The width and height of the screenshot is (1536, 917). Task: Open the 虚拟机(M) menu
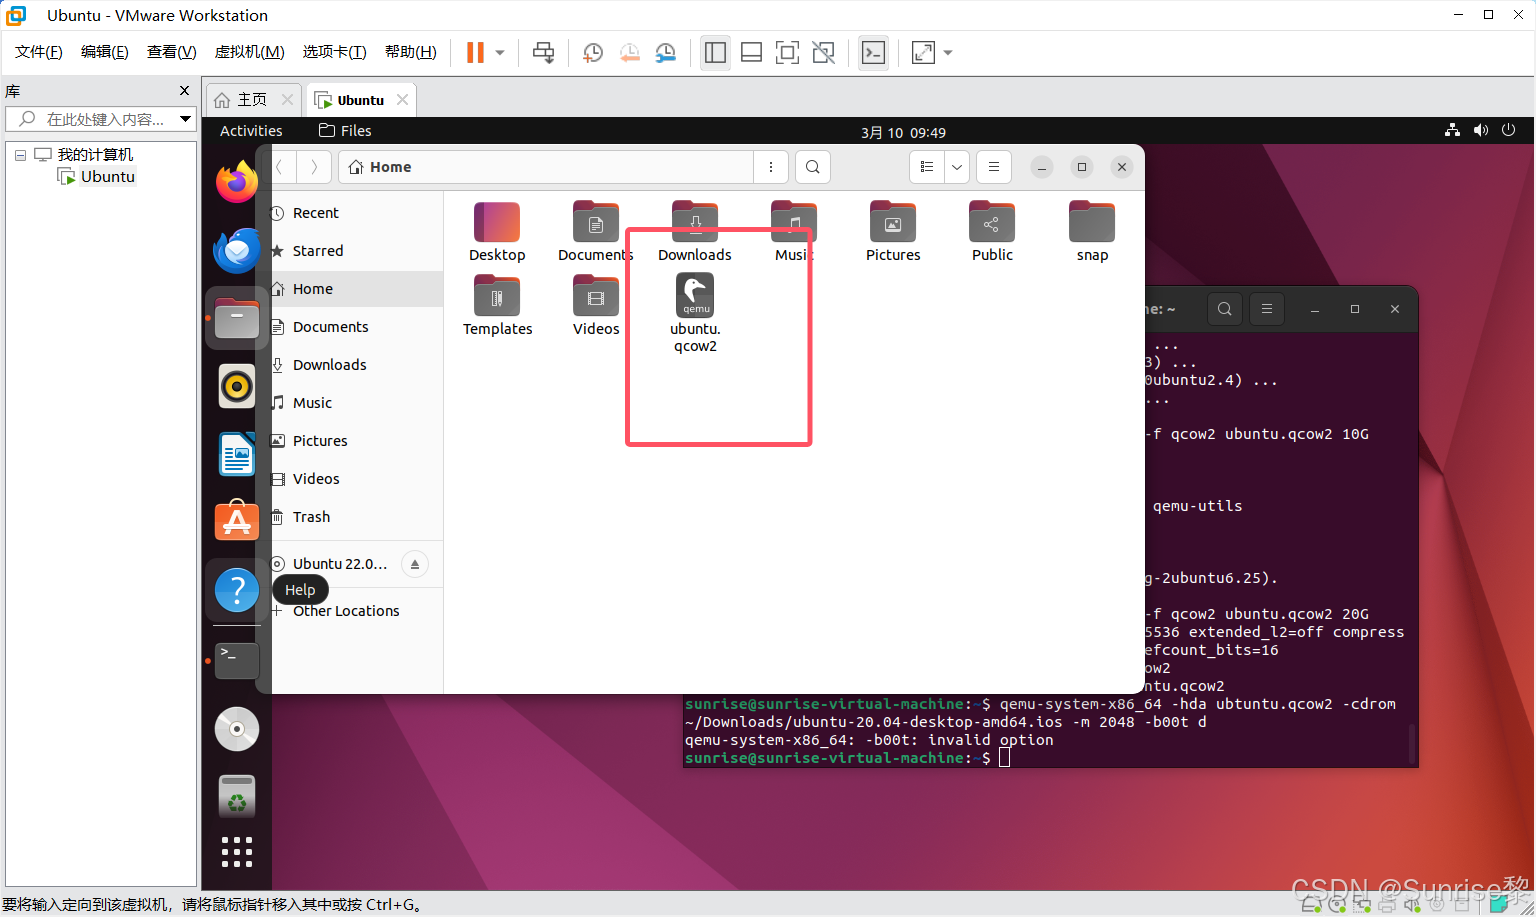pyautogui.click(x=250, y=52)
